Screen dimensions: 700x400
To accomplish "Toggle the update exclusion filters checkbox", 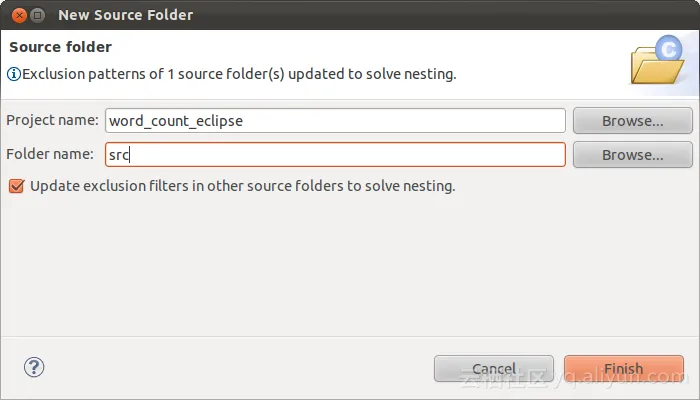I will (15, 186).
